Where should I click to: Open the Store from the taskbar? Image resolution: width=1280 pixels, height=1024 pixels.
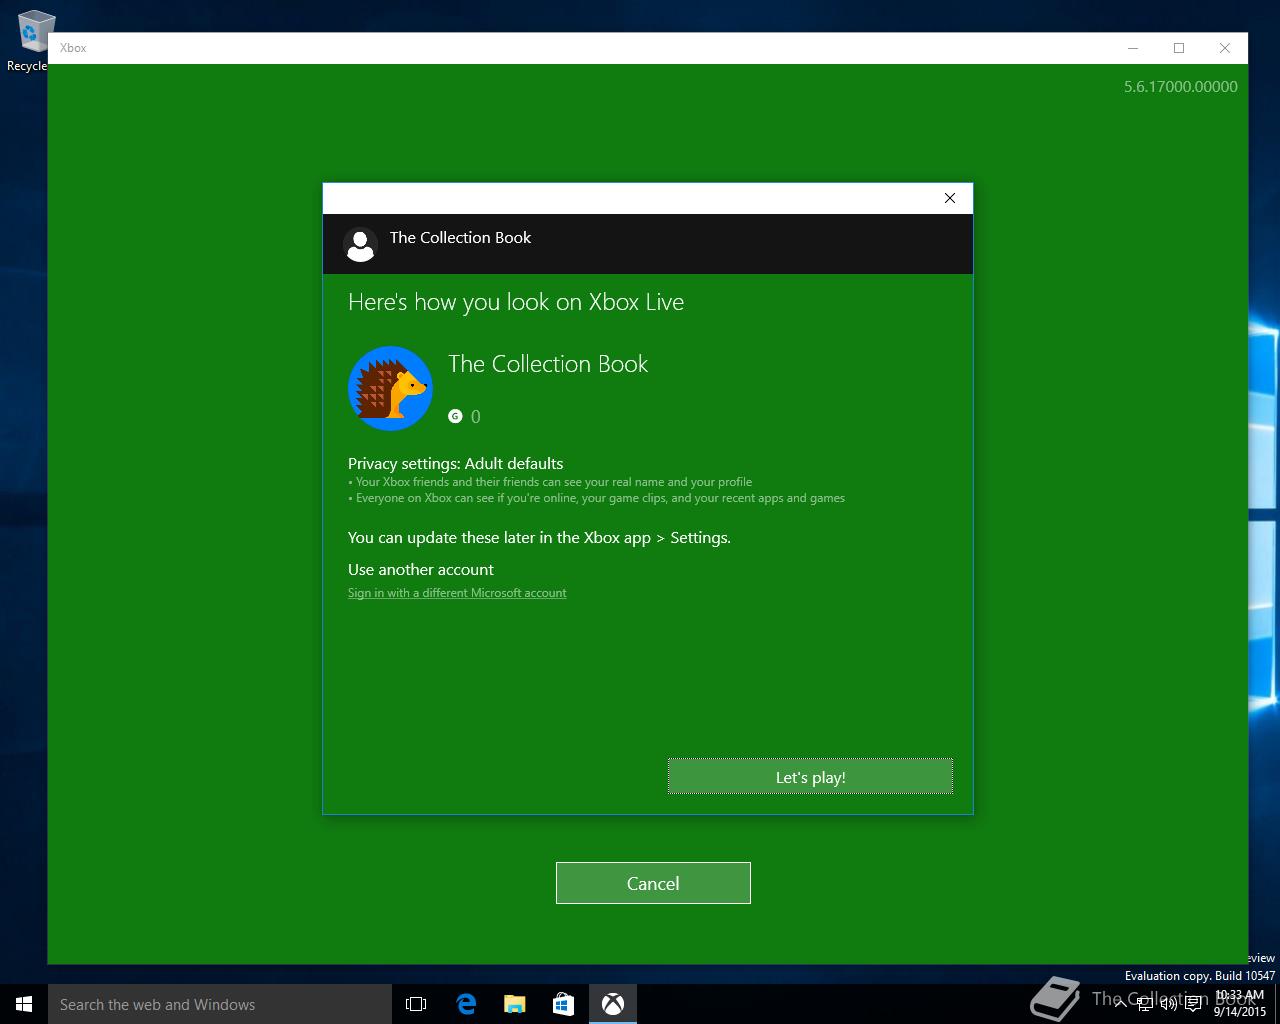point(563,1004)
